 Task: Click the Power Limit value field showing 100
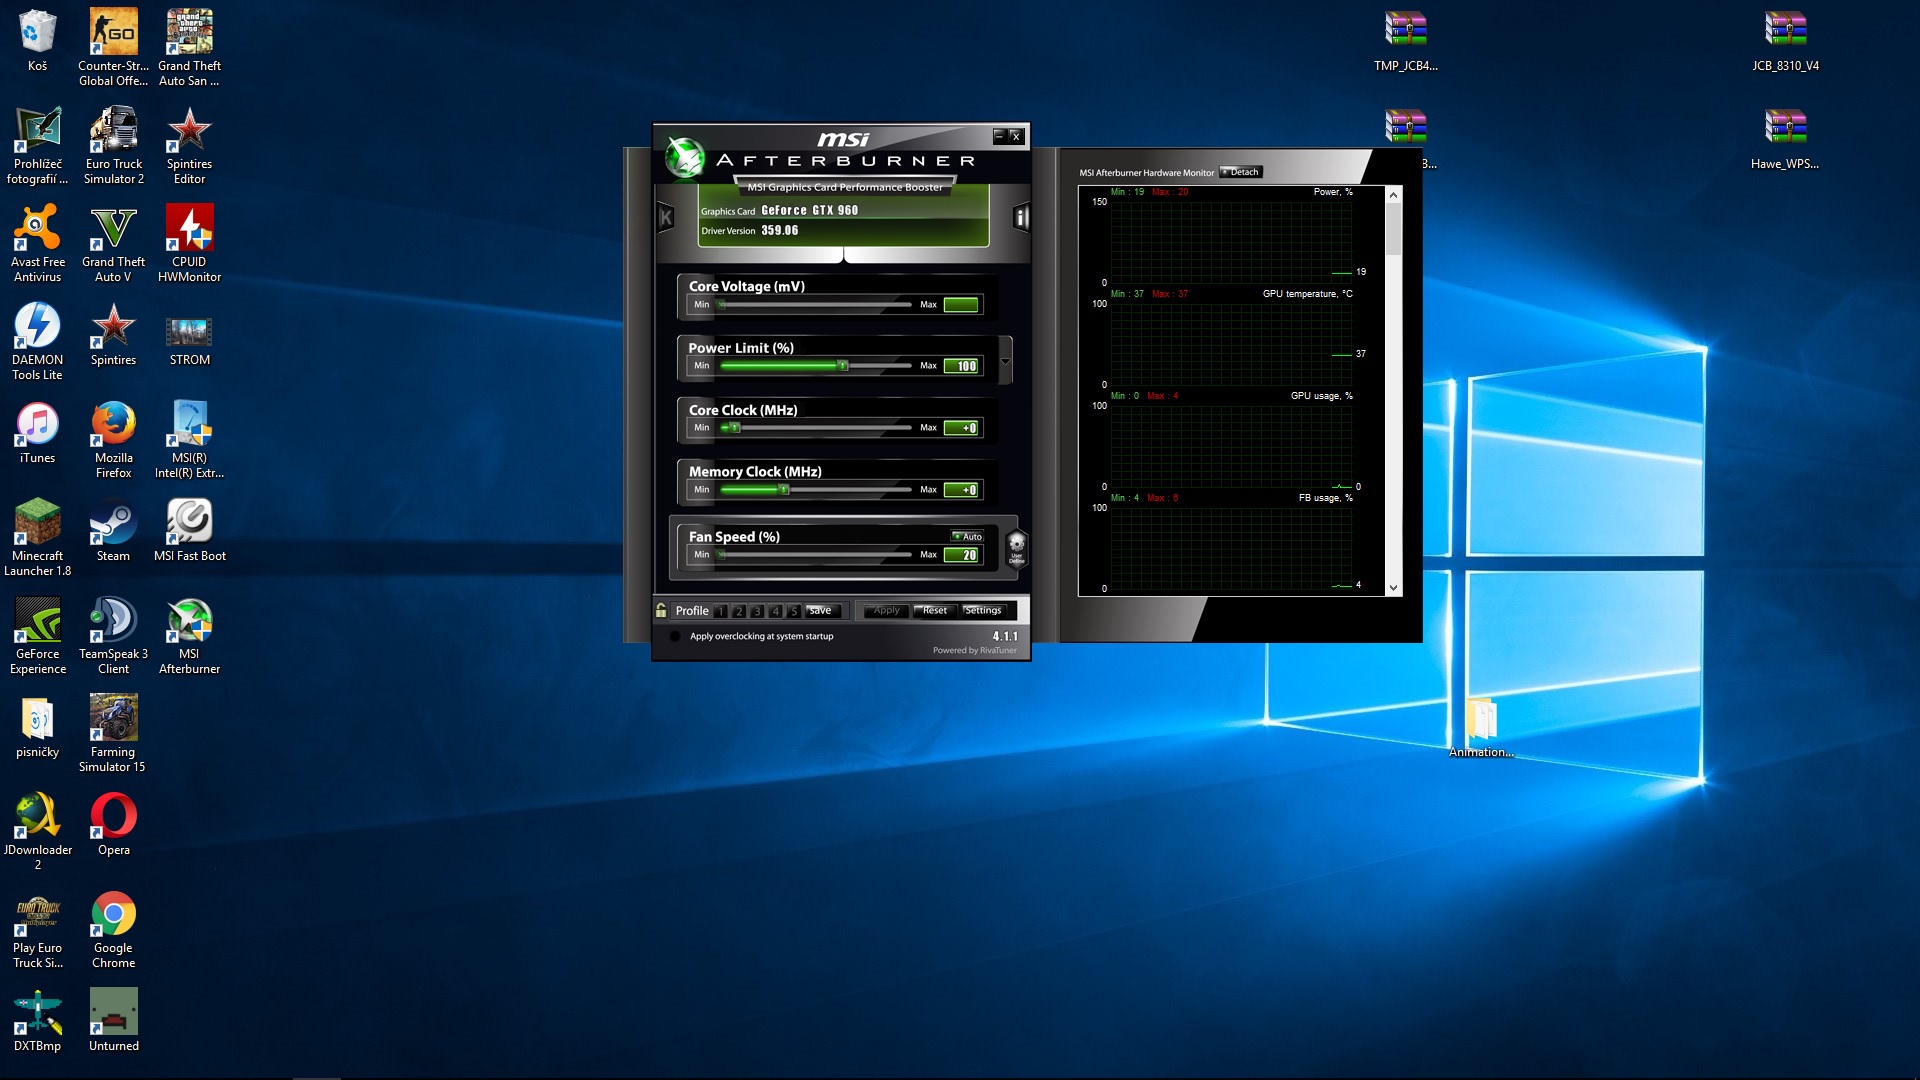click(961, 366)
